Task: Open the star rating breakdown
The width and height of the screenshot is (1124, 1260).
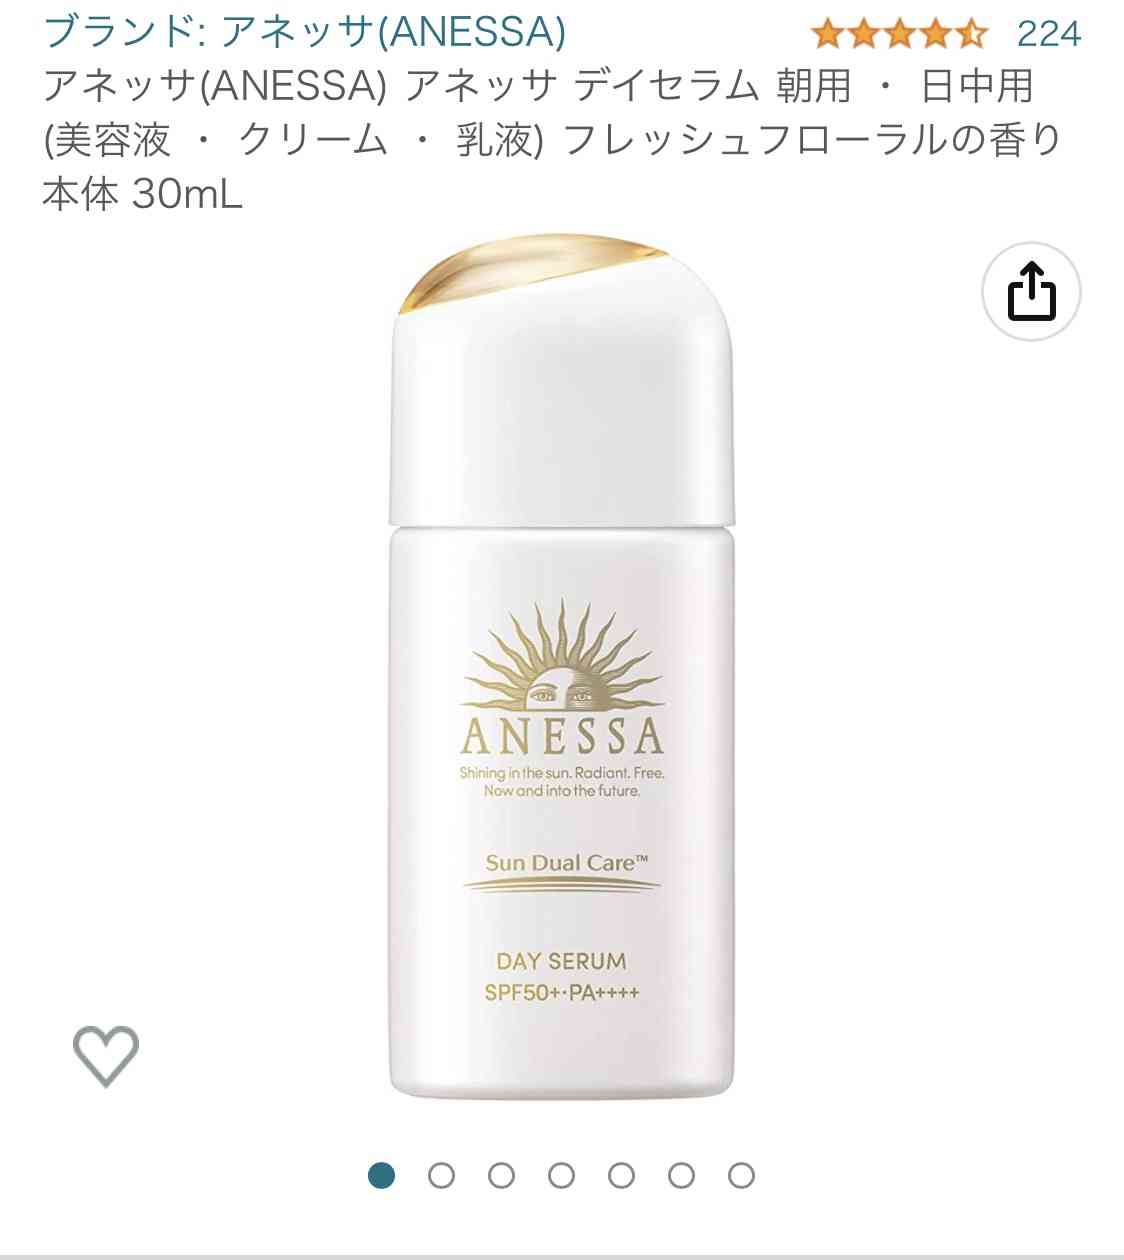Action: [x=899, y=34]
